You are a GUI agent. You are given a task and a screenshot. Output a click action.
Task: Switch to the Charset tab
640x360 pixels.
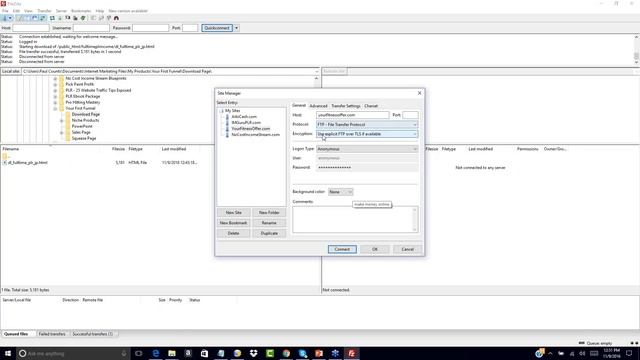pyautogui.click(x=371, y=106)
